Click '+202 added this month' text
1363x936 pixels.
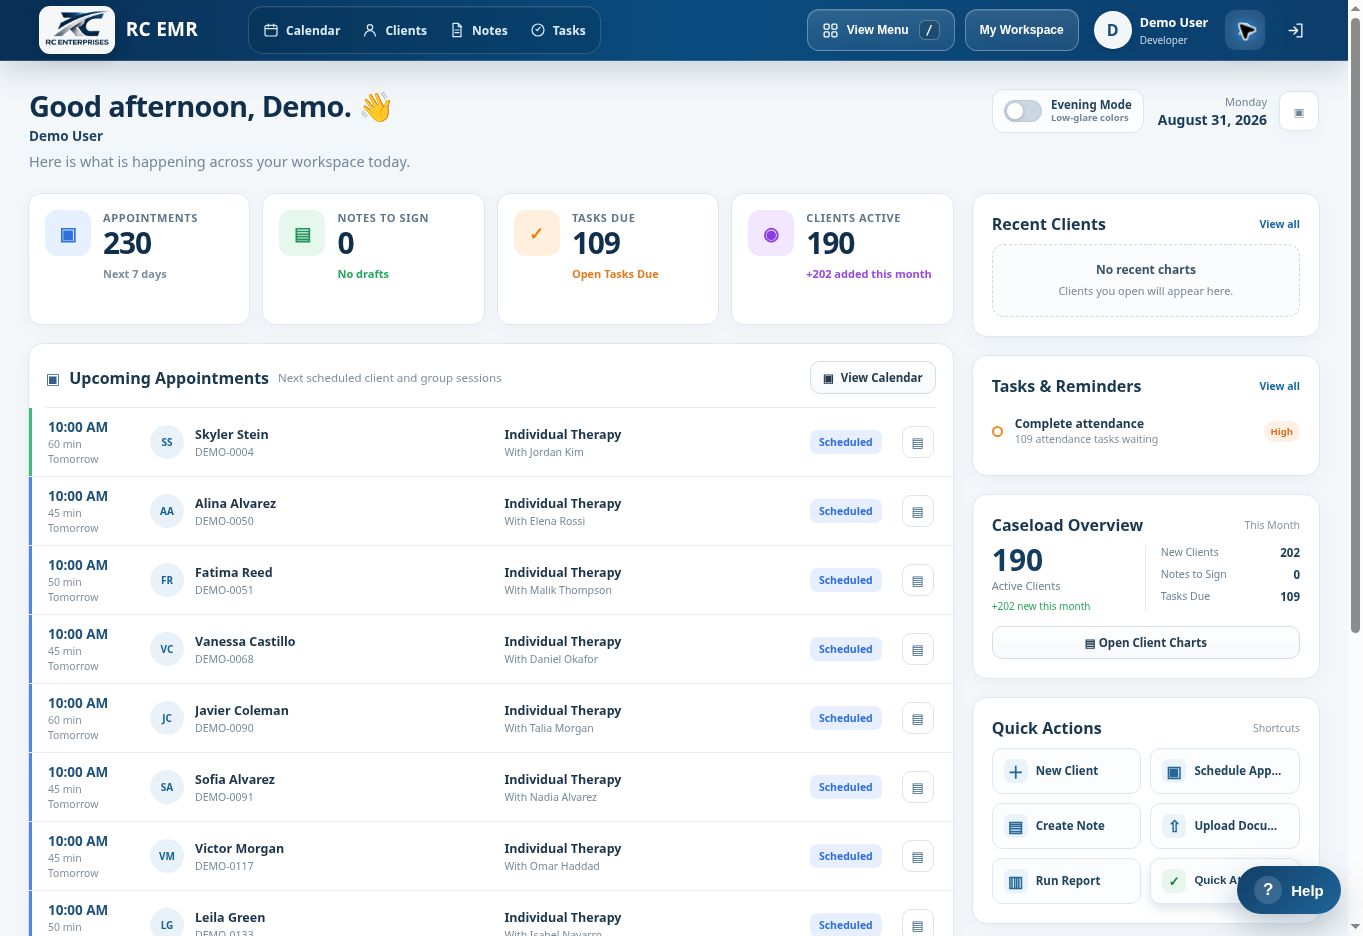point(868,274)
